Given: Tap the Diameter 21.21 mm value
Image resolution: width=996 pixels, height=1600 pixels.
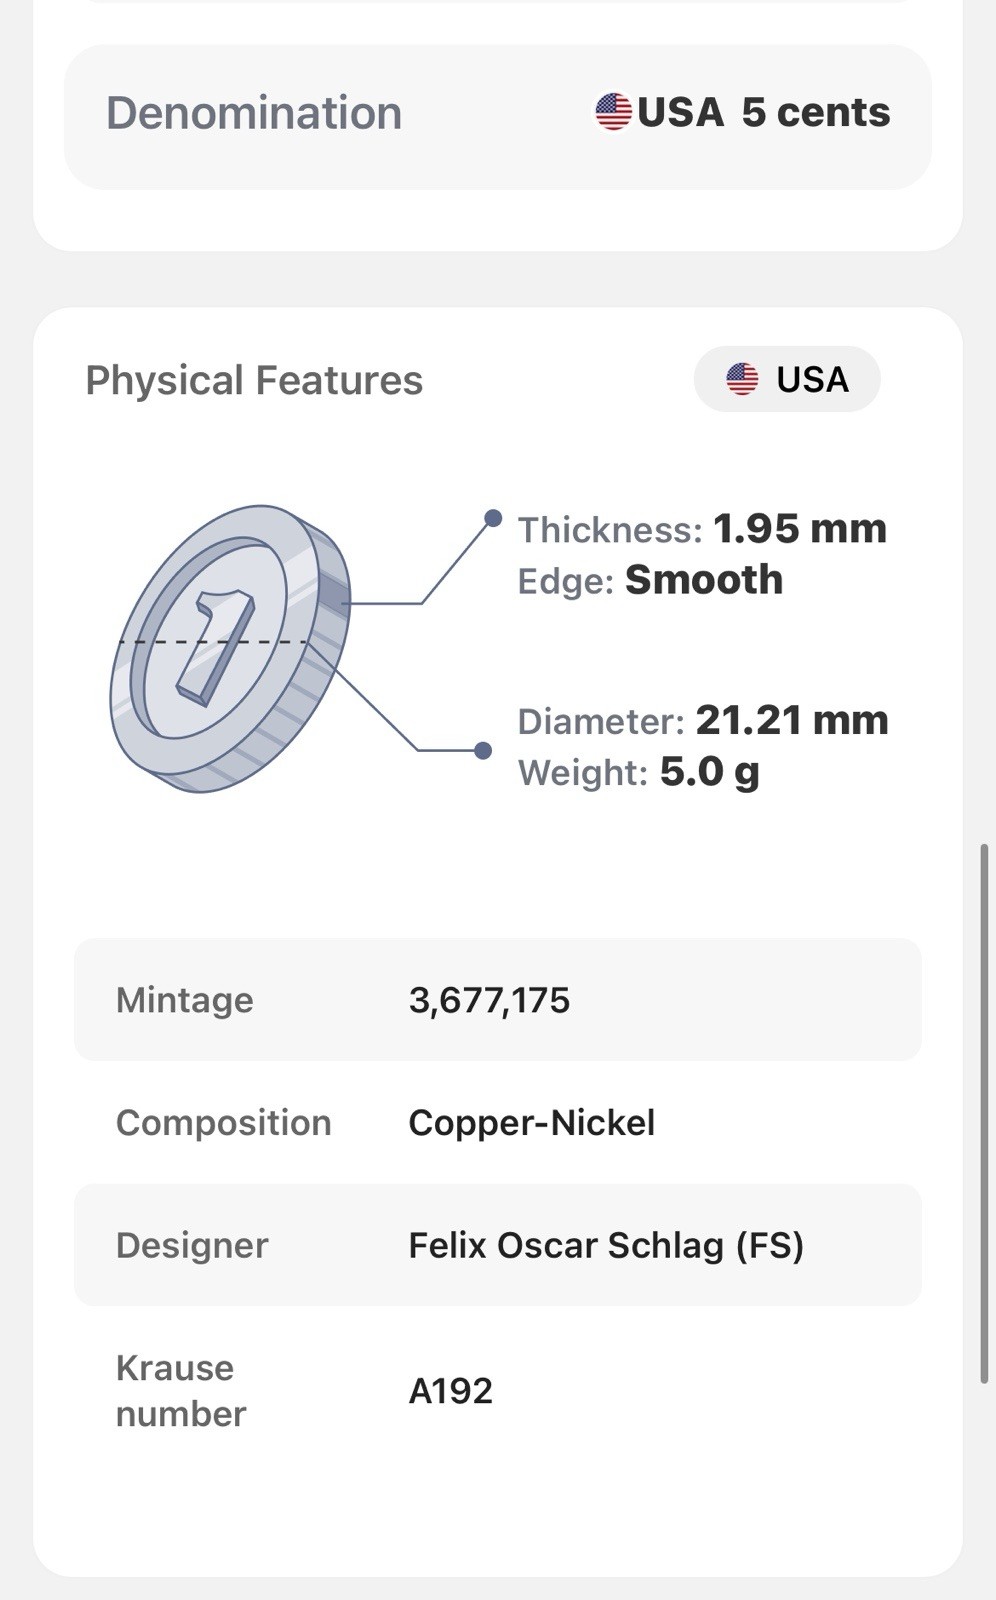Looking at the screenshot, I should 792,720.
